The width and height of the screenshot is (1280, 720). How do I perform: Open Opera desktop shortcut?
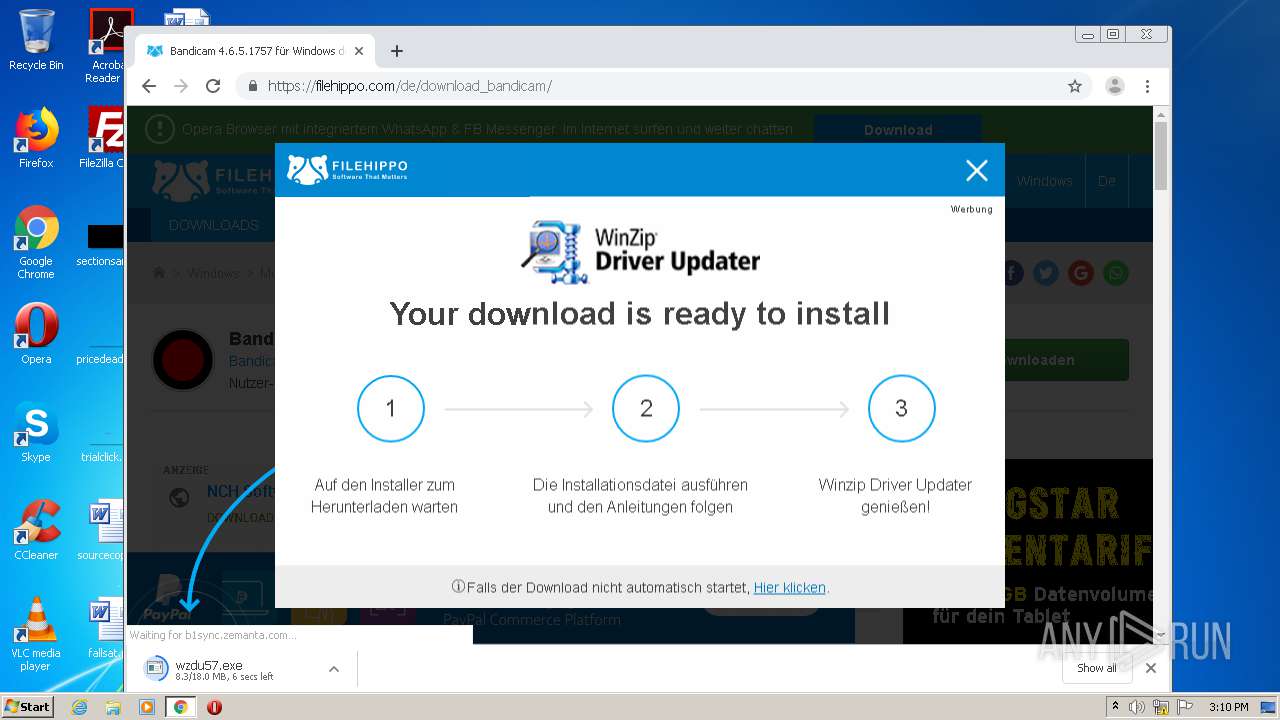point(36,334)
